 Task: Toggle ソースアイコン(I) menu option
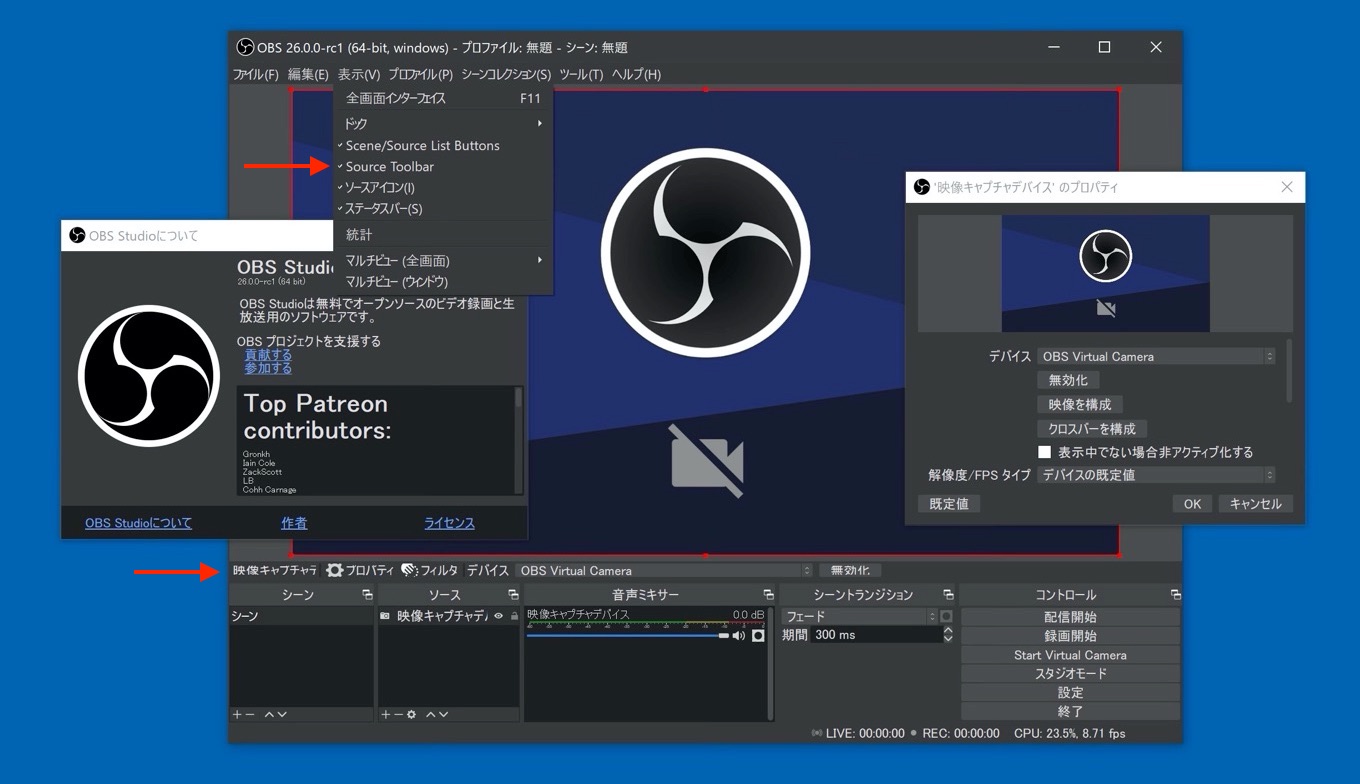click(x=443, y=187)
